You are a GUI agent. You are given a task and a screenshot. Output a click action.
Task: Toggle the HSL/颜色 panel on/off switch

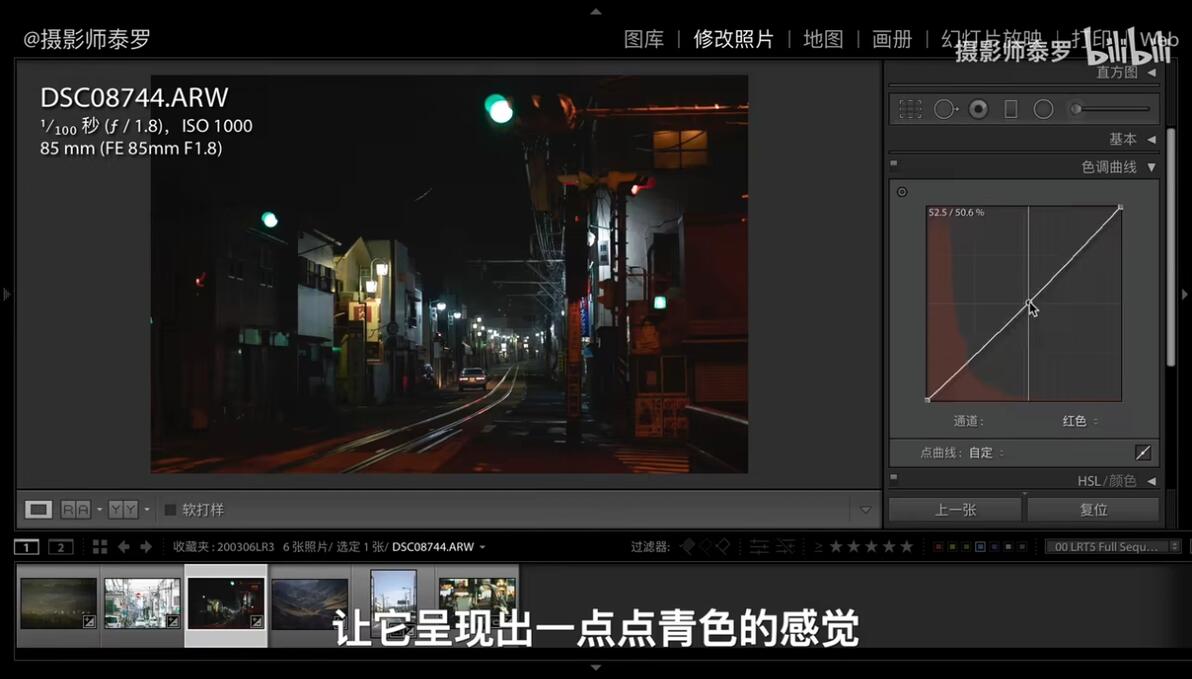click(x=894, y=478)
